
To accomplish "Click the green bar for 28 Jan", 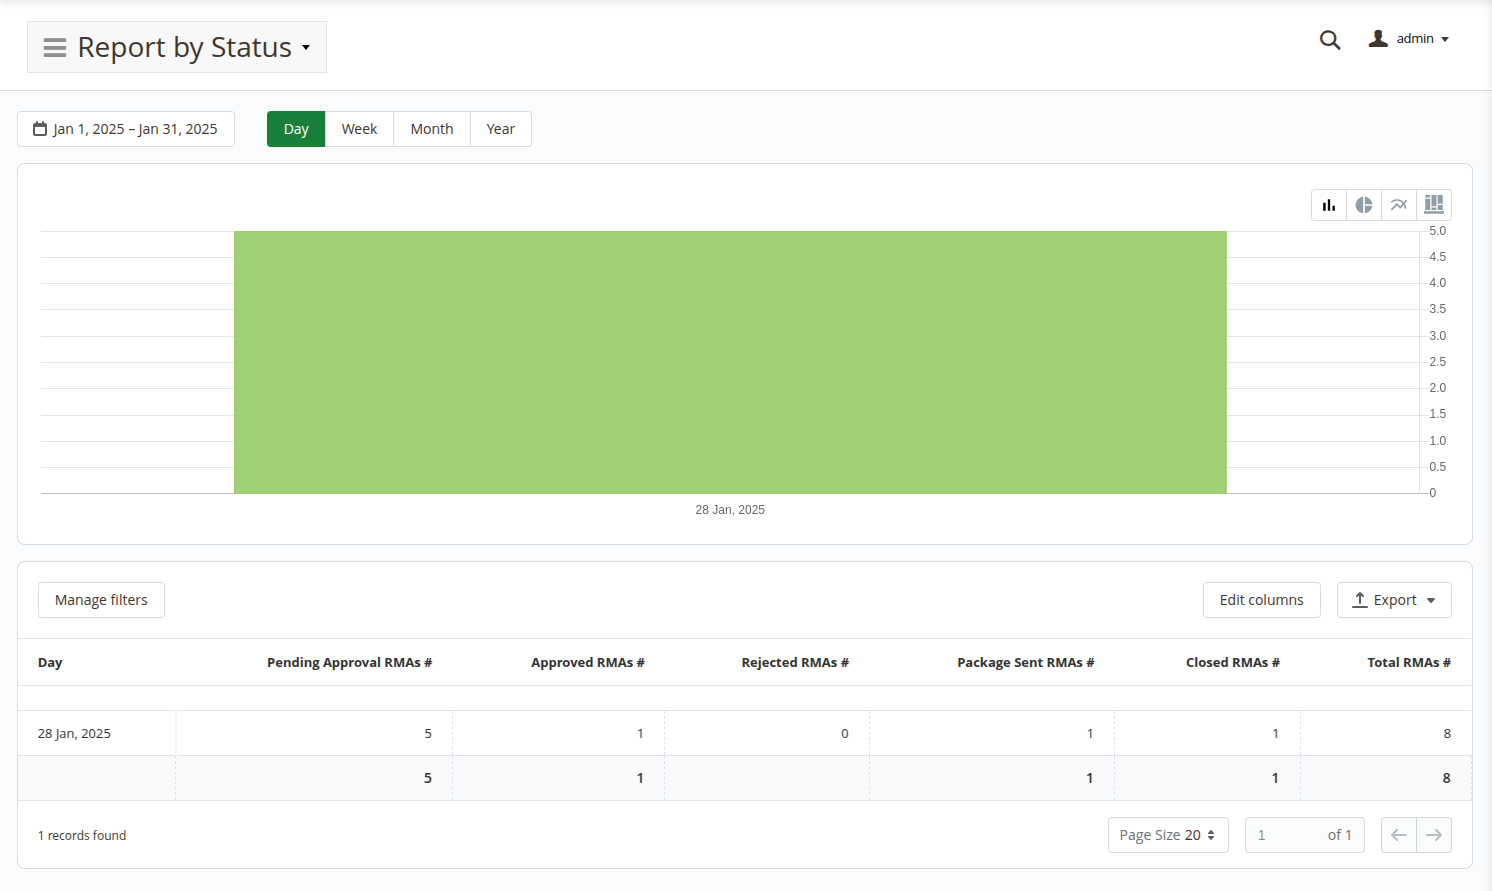I will (730, 362).
